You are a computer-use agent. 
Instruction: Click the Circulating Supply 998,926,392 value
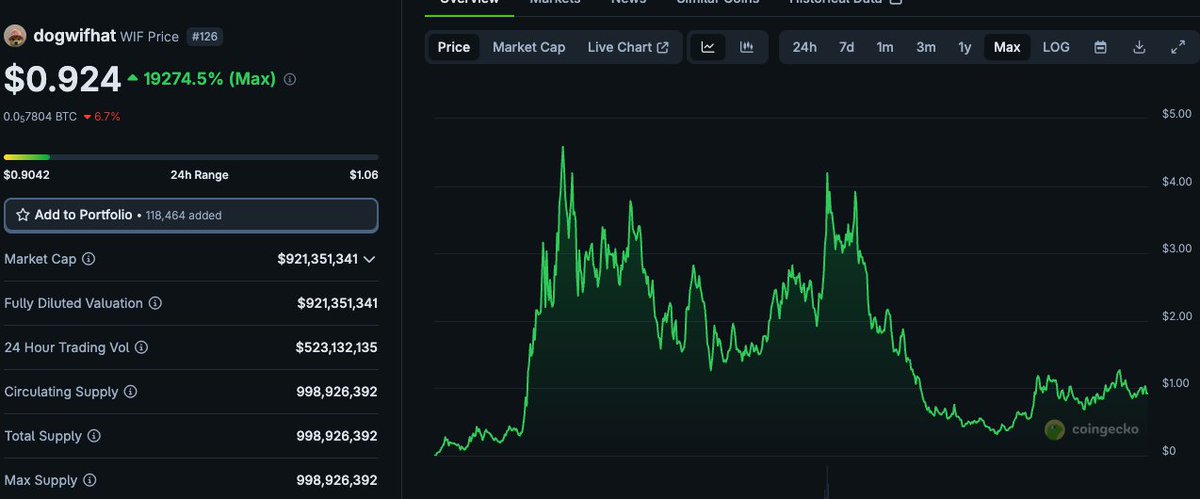pos(337,392)
